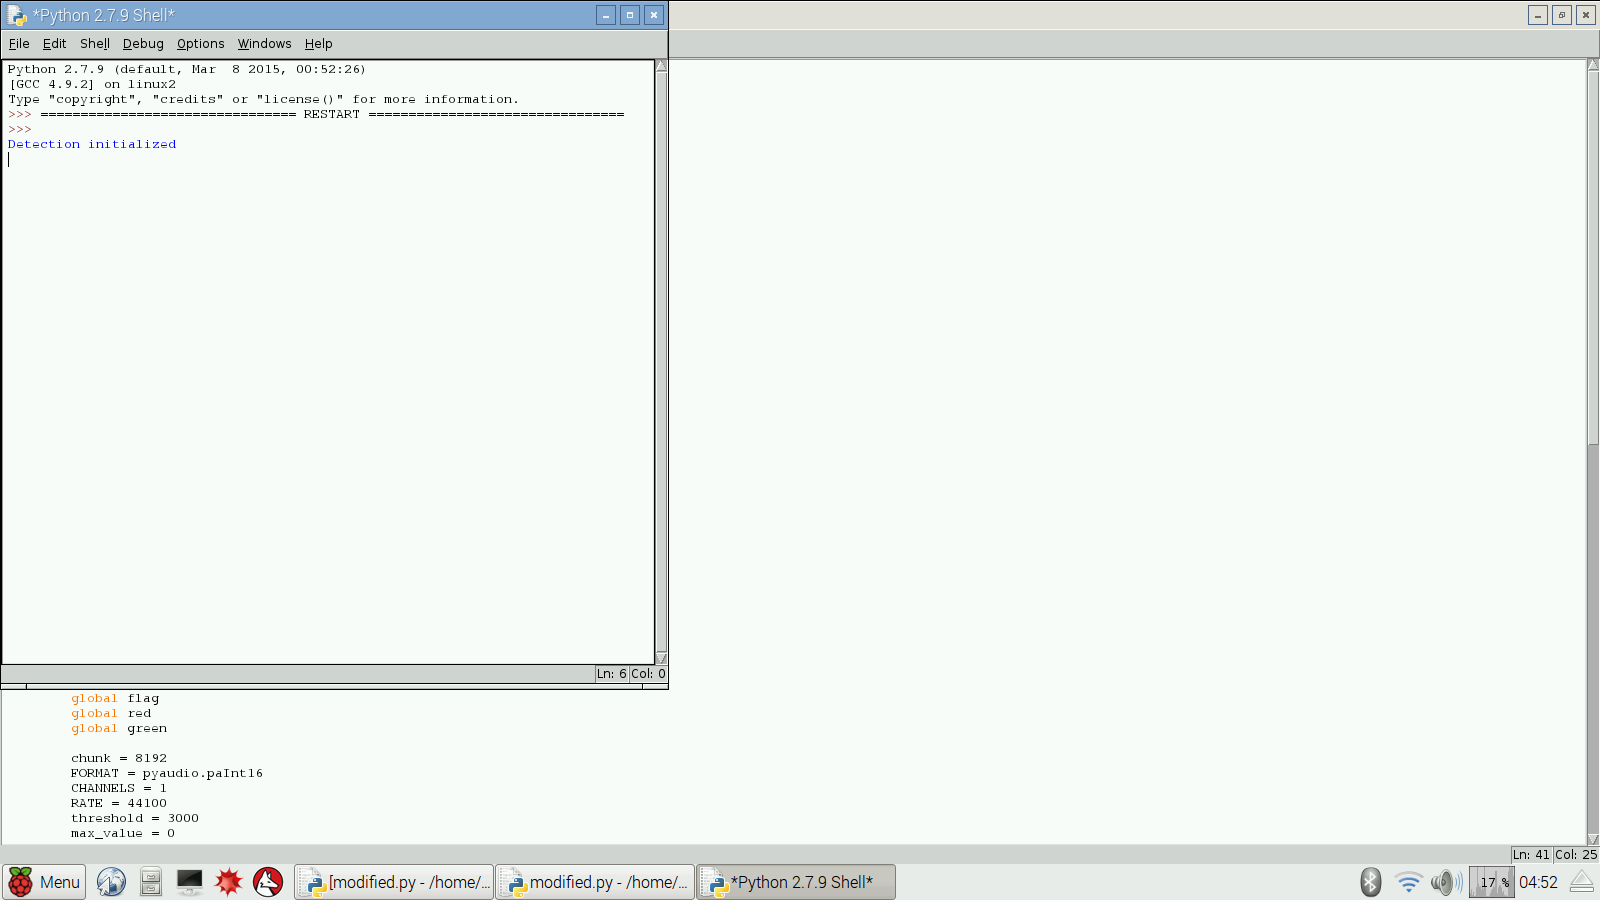
Task: Open the Shell menu
Action: (x=95, y=44)
